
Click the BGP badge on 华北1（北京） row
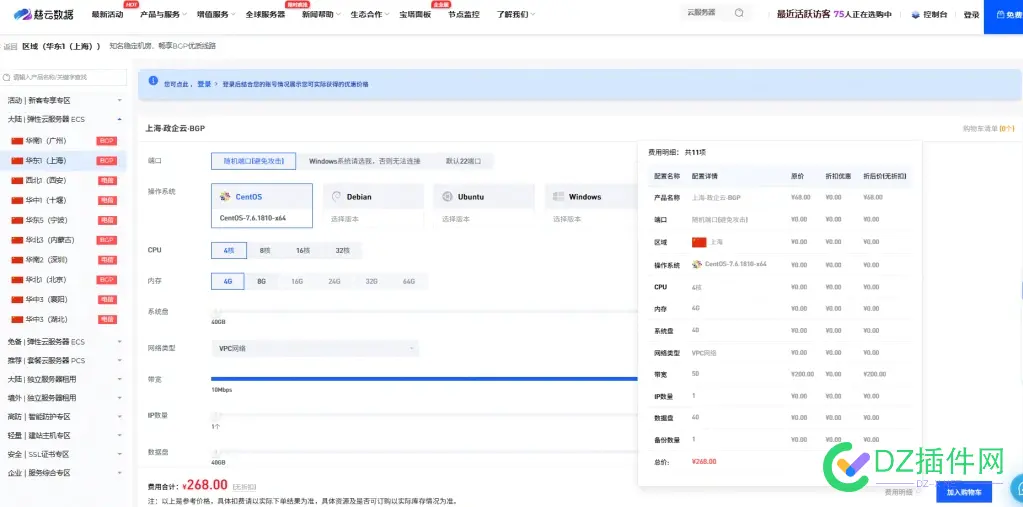click(x=106, y=280)
